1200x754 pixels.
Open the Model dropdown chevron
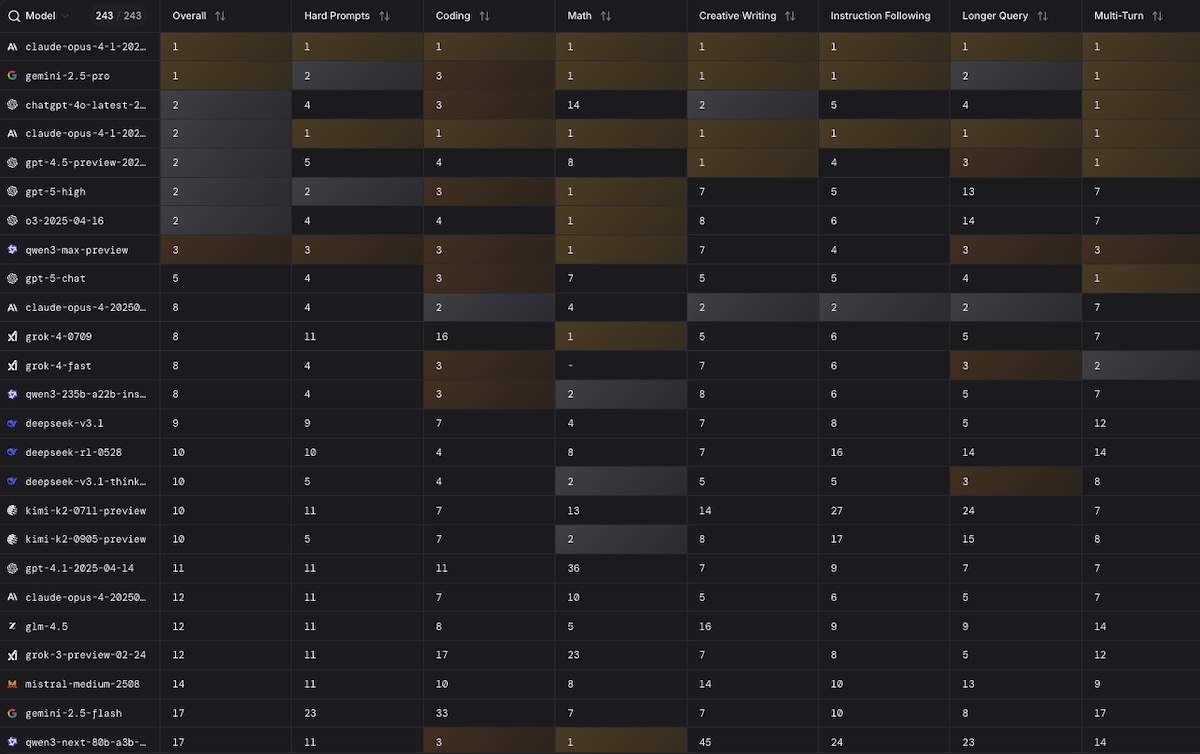tap(66, 16)
